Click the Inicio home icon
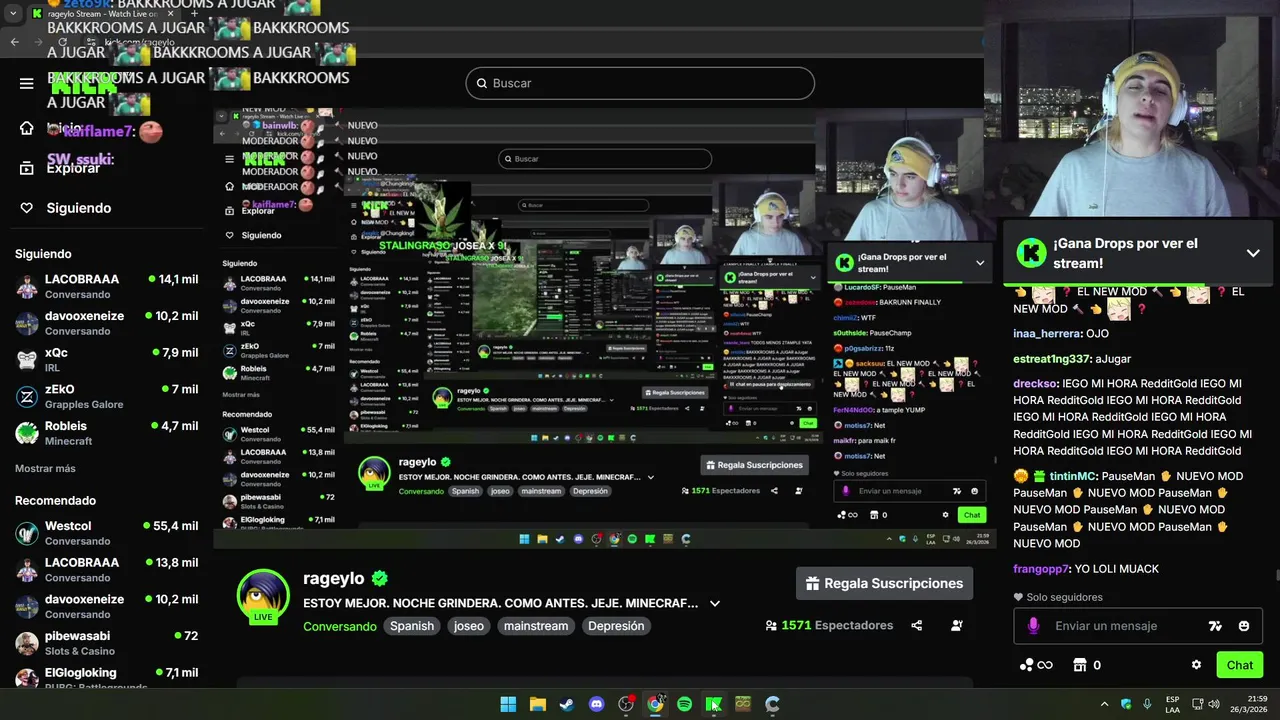Screen dimensions: 1280x720 27,128
